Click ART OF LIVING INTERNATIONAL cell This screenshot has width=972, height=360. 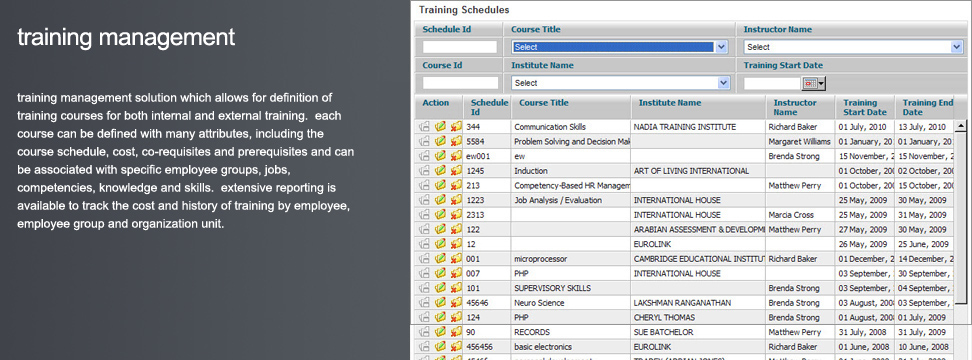coord(698,170)
